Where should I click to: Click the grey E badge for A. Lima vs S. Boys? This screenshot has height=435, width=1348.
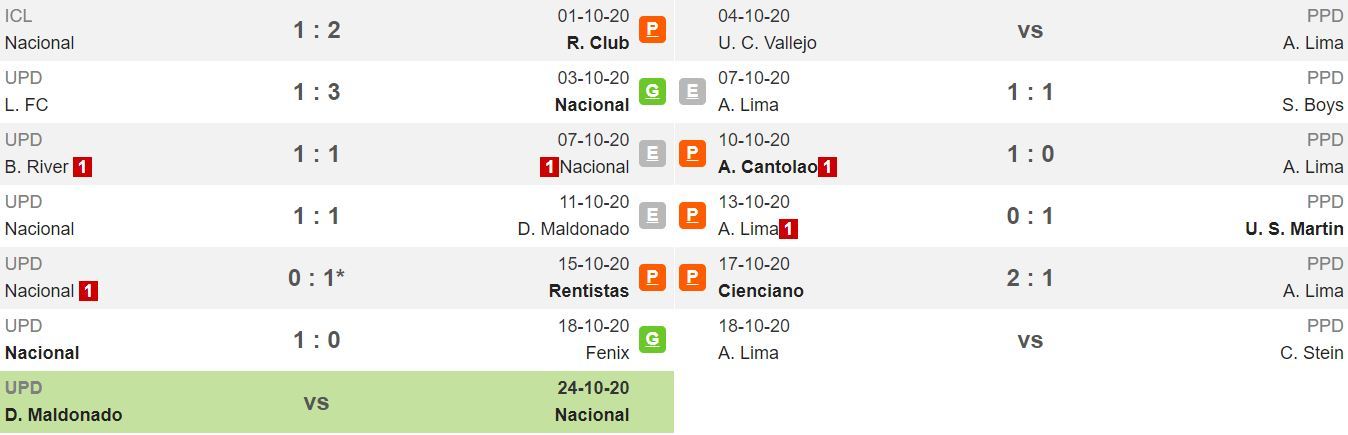(x=692, y=91)
